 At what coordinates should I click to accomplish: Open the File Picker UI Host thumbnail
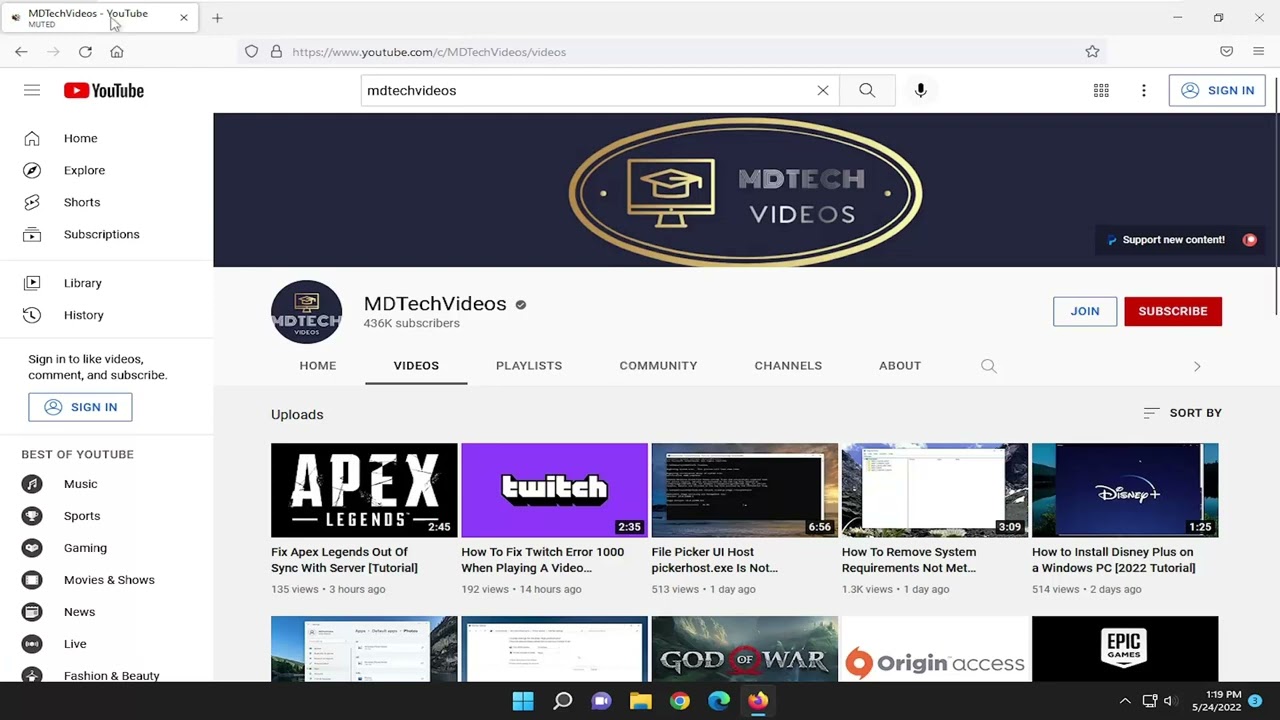tap(745, 490)
